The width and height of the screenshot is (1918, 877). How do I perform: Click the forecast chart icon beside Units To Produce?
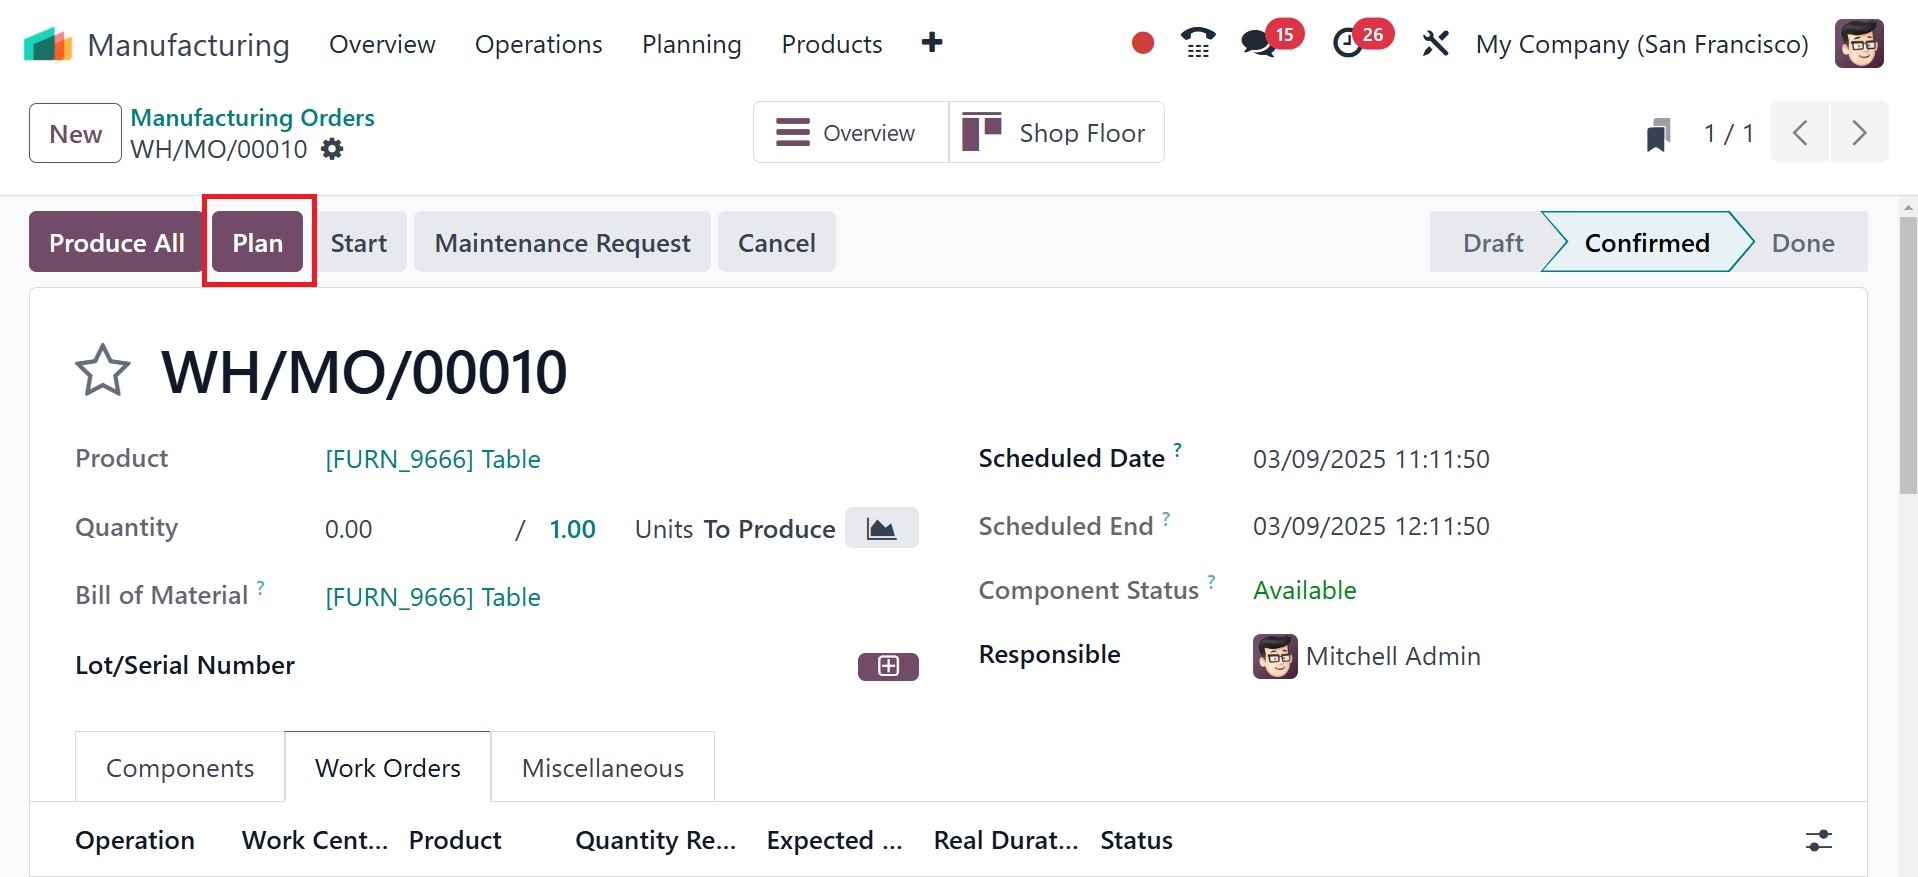(x=881, y=528)
